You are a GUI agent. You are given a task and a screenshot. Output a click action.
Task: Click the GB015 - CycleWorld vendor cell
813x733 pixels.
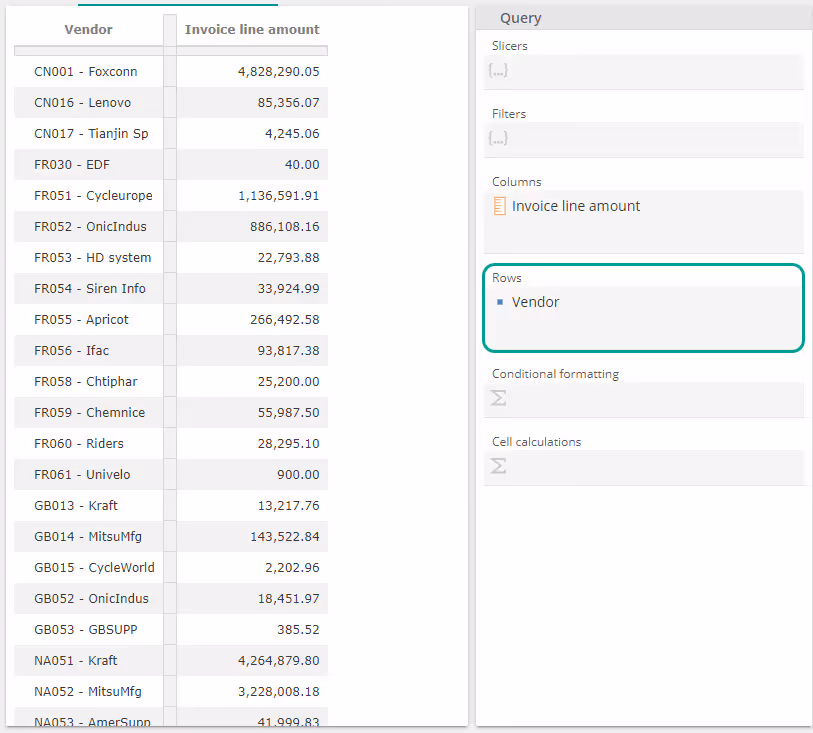point(94,568)
